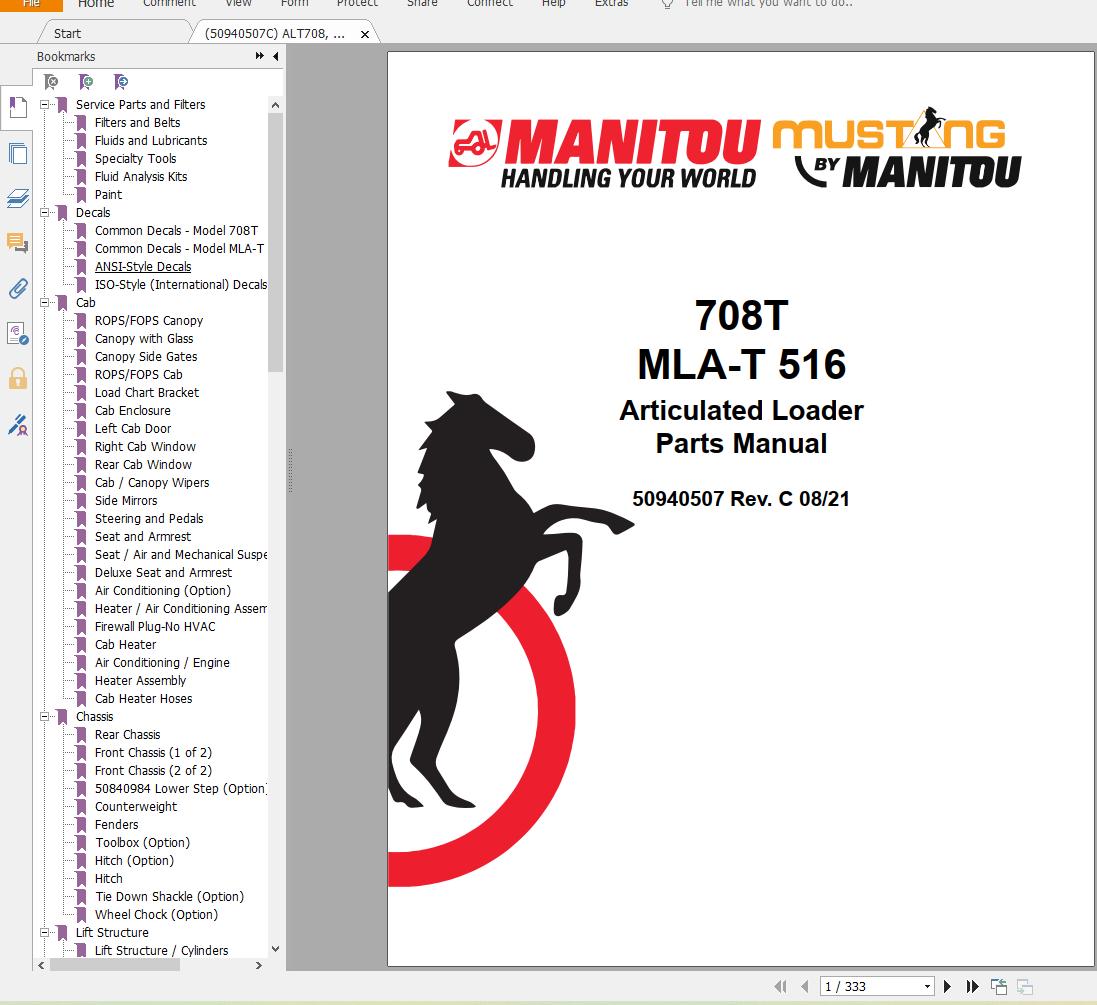Go to the next page
The width and height of the screenshot is (1097, 1005).
[x=947, y=987]
